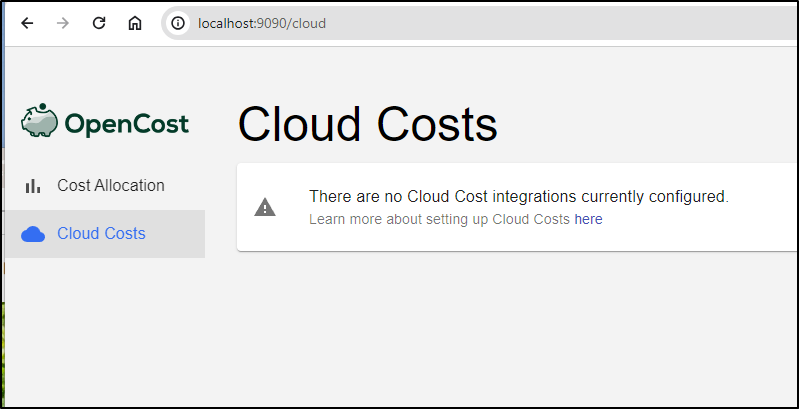
Task: Follow the 'here' setup link
Action: [x=589, y=220]
